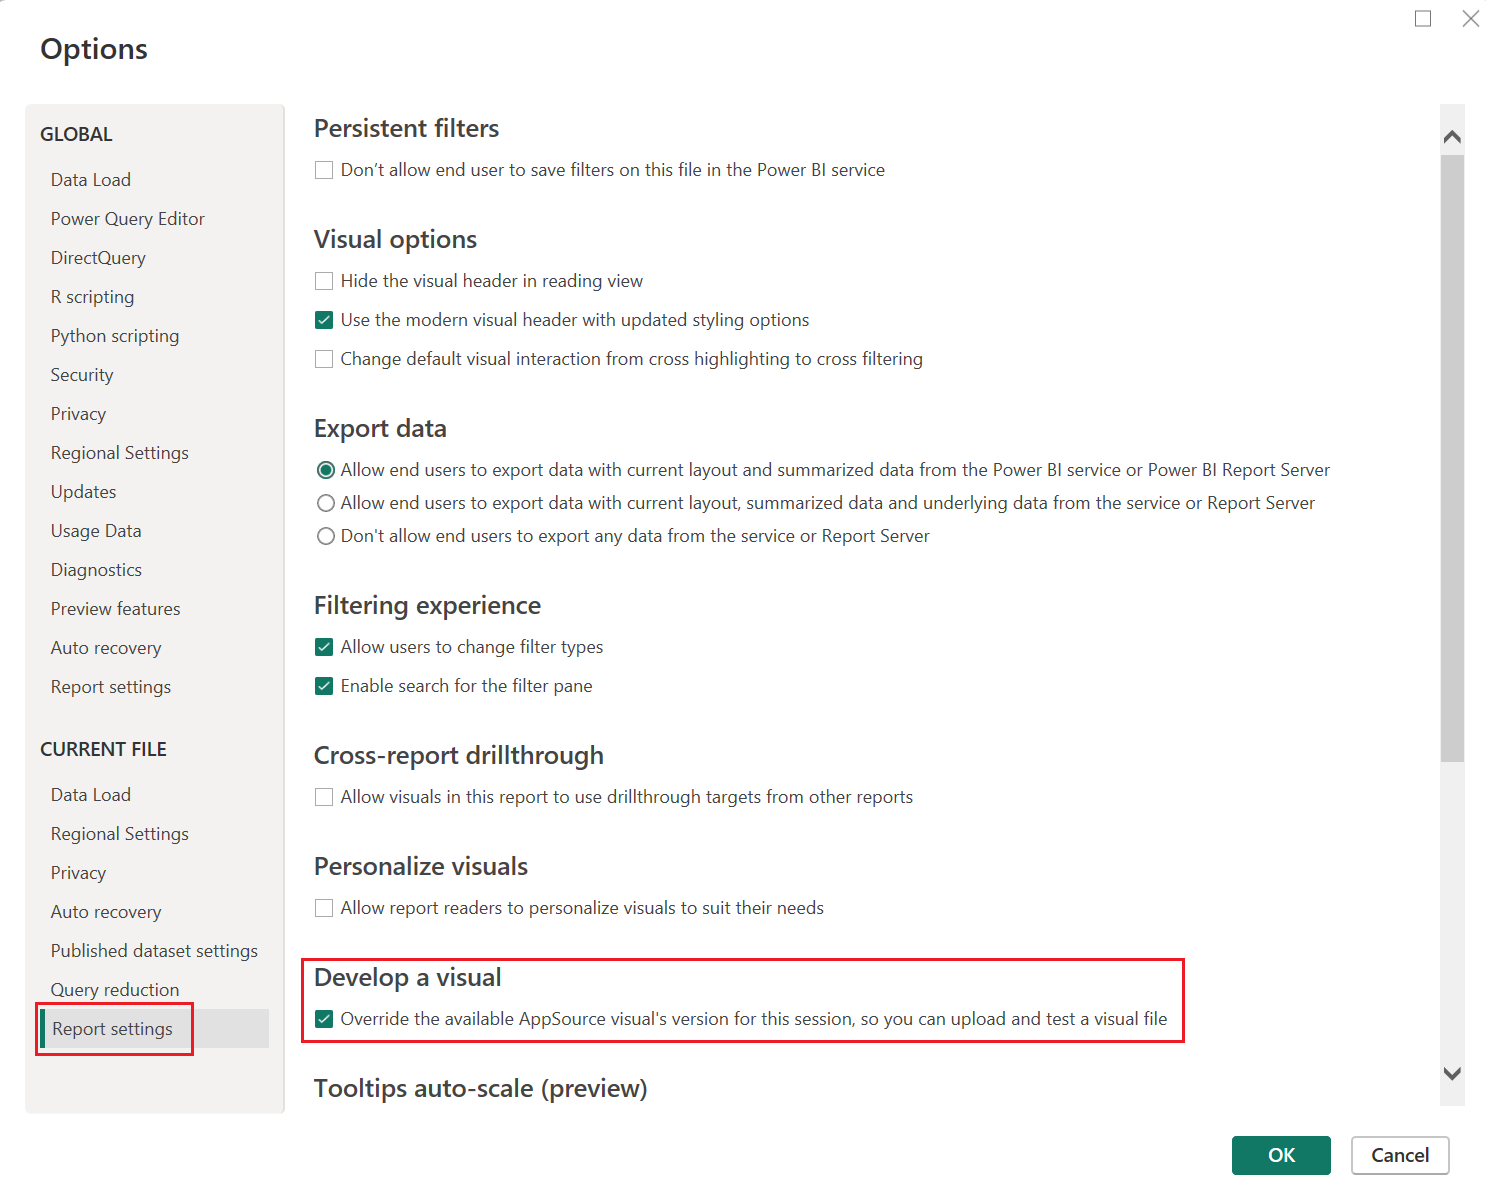Select the DirectQuery settings page
The image size is (1486, 1190).
tap(97, 257)
